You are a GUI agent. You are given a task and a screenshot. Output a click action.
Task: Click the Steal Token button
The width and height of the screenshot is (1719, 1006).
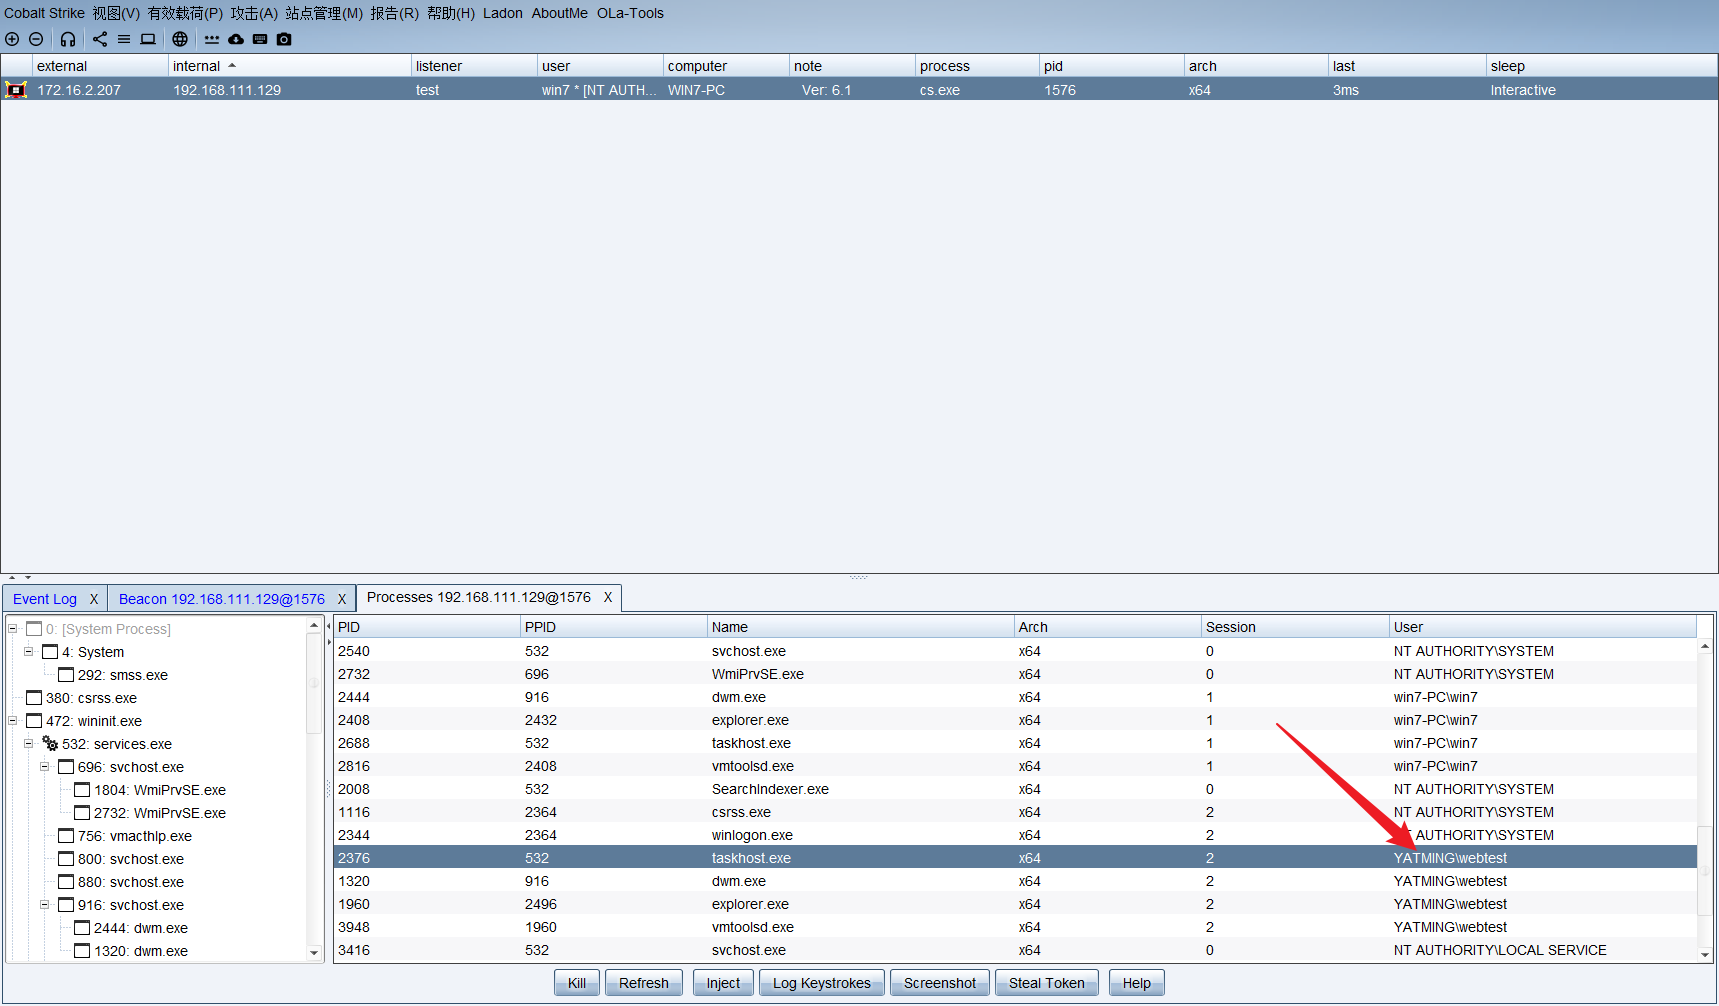1047,983
